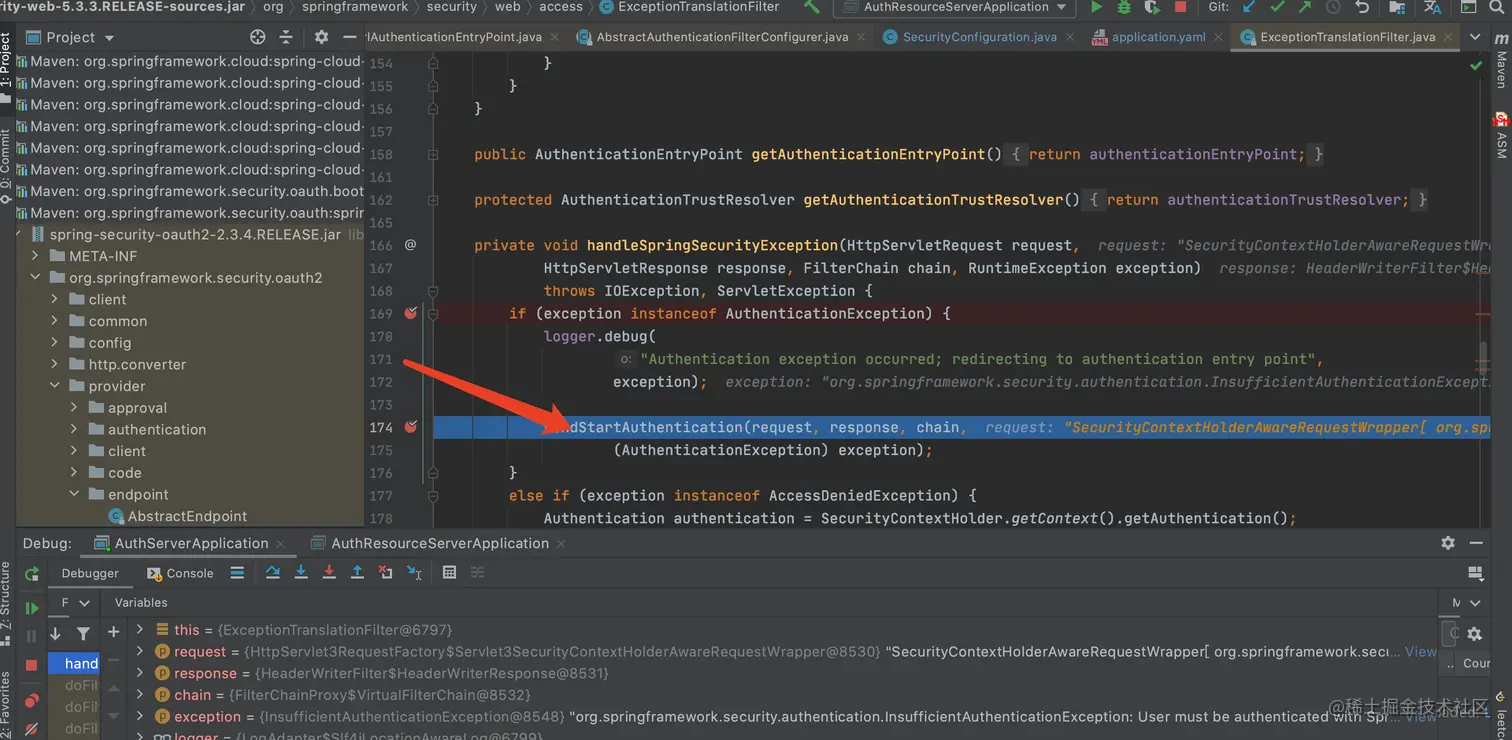Viewport: 1512px width, 740px height.
Task: Run with coverage icon in toolbar
Action: [1152, 7]
